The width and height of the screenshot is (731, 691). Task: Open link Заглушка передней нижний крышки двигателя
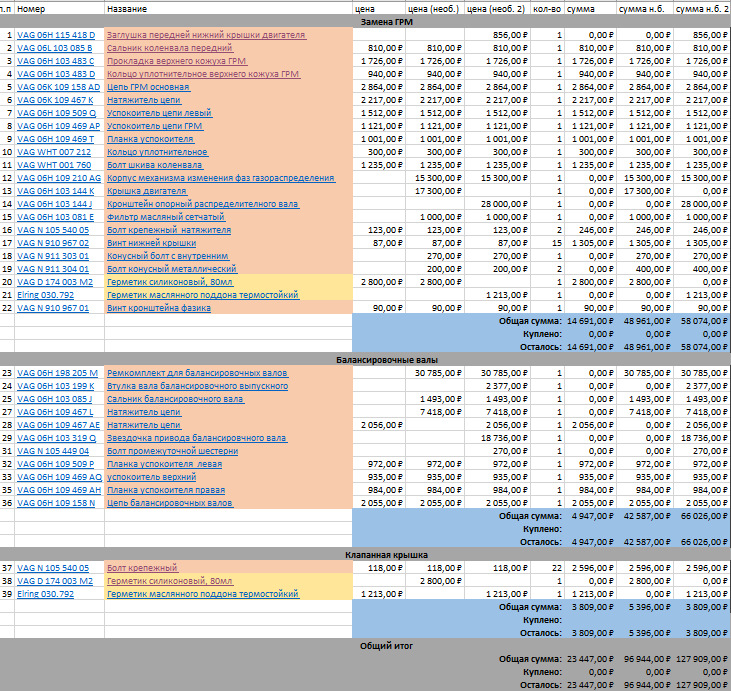207,35
